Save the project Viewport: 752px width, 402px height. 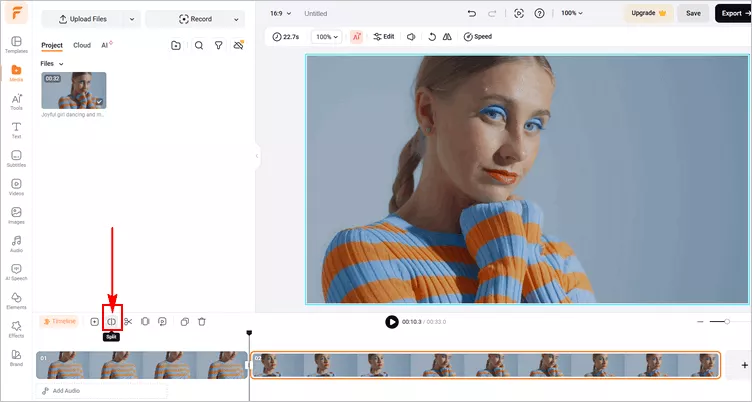pos(693,13)
